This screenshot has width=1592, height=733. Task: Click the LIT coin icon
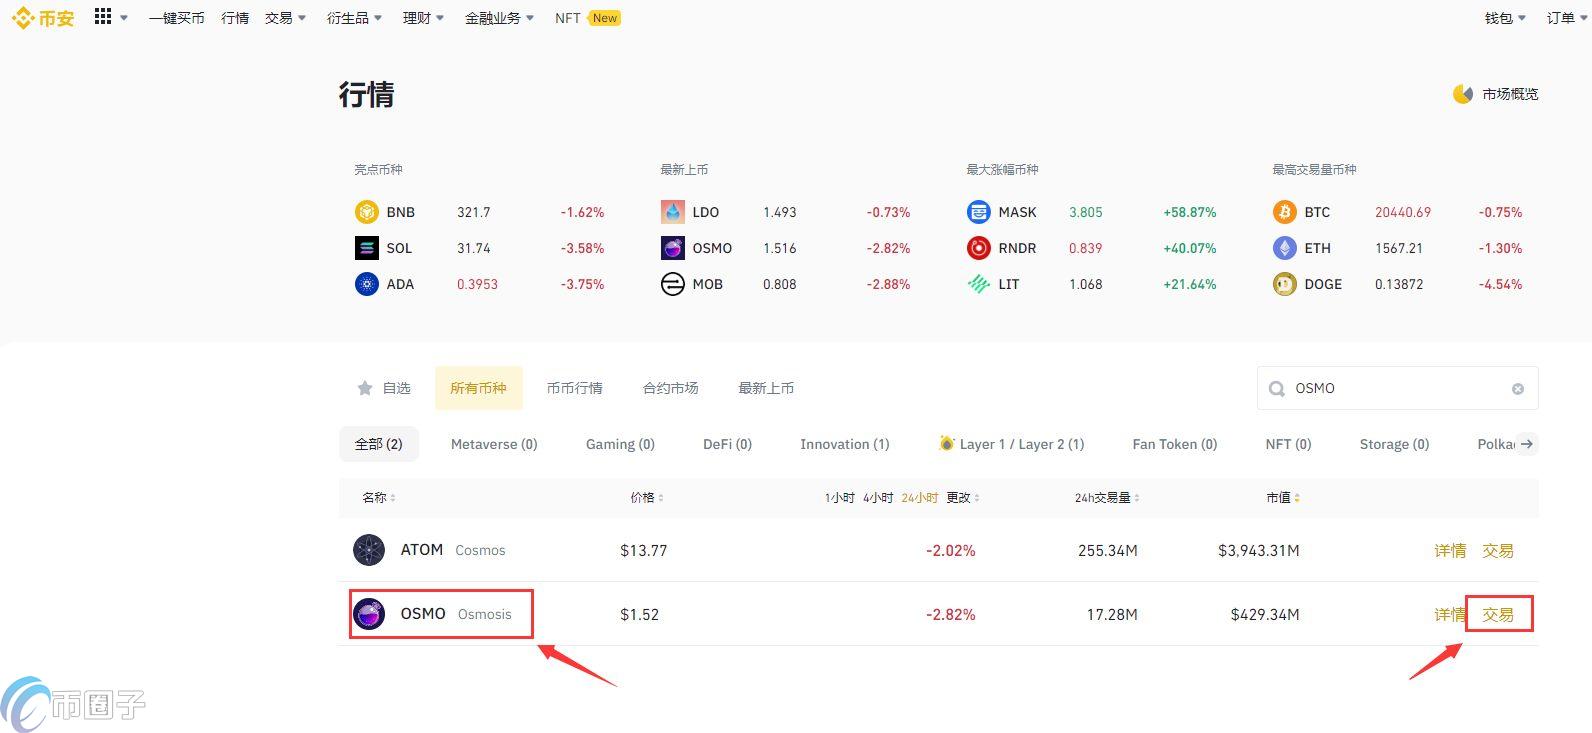click(979, 284)
